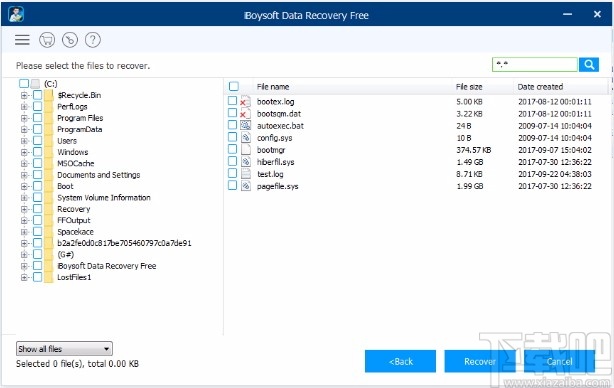Select iBoysoft Data Recovery Free folder
This screenshot has height=388, width=614.
coord(107,266)
